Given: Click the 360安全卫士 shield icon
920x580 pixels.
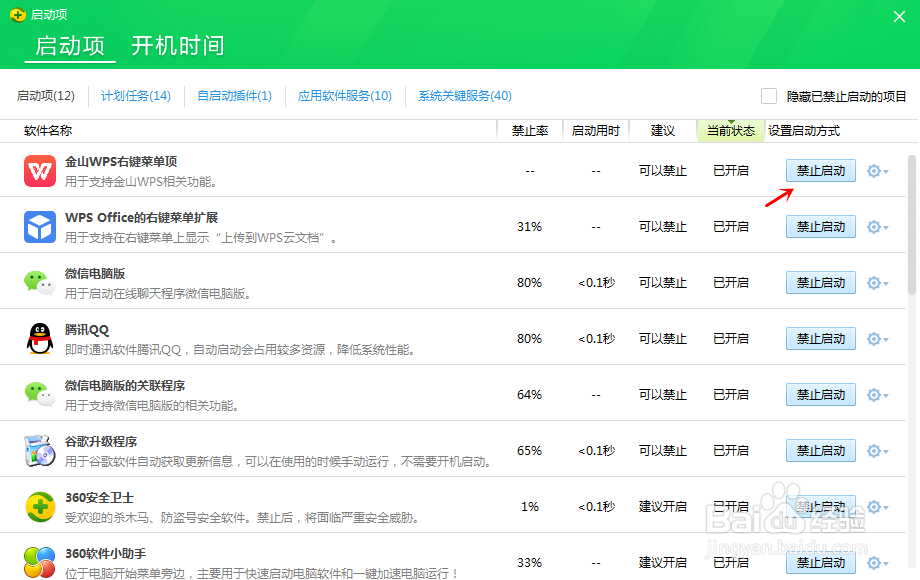Looking at the screenshot, I should pyautogui.click(x=38, y=506).
